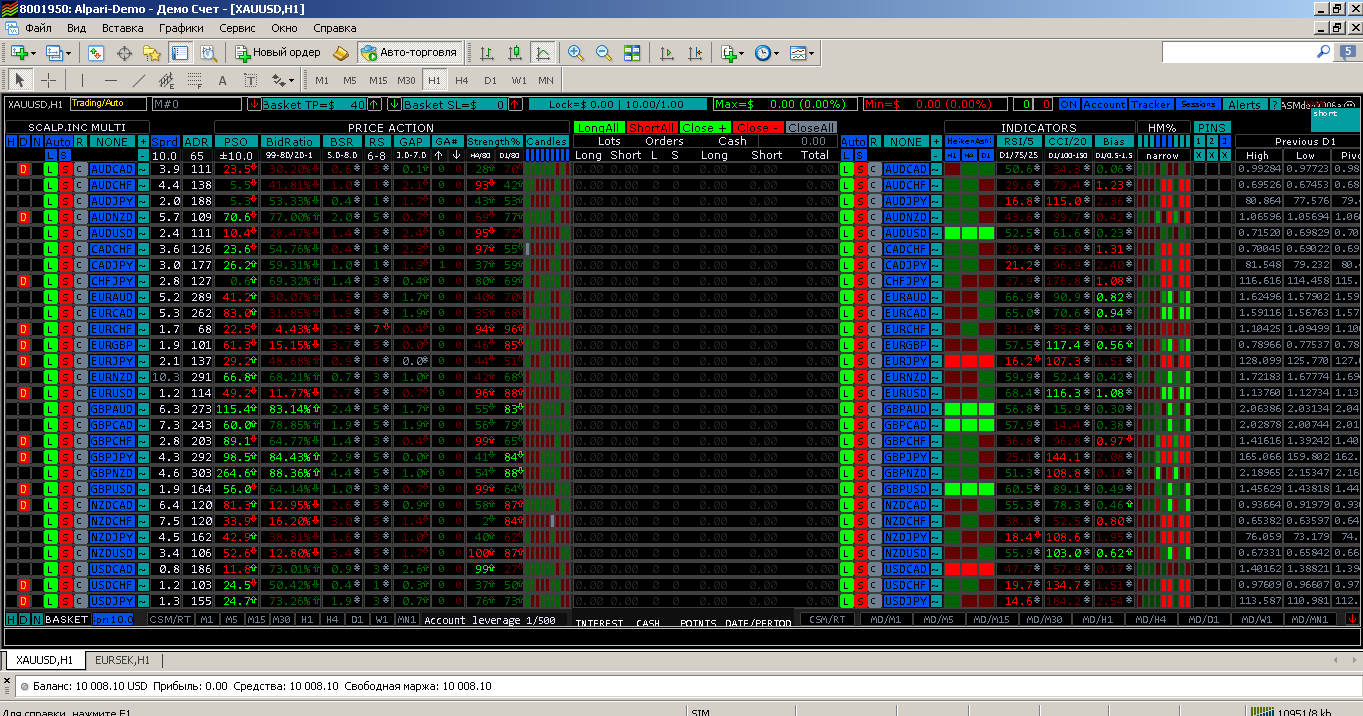Switch timeframe to H4
The height and width of the screenshot is (716, 1363).
pos(462,80)
